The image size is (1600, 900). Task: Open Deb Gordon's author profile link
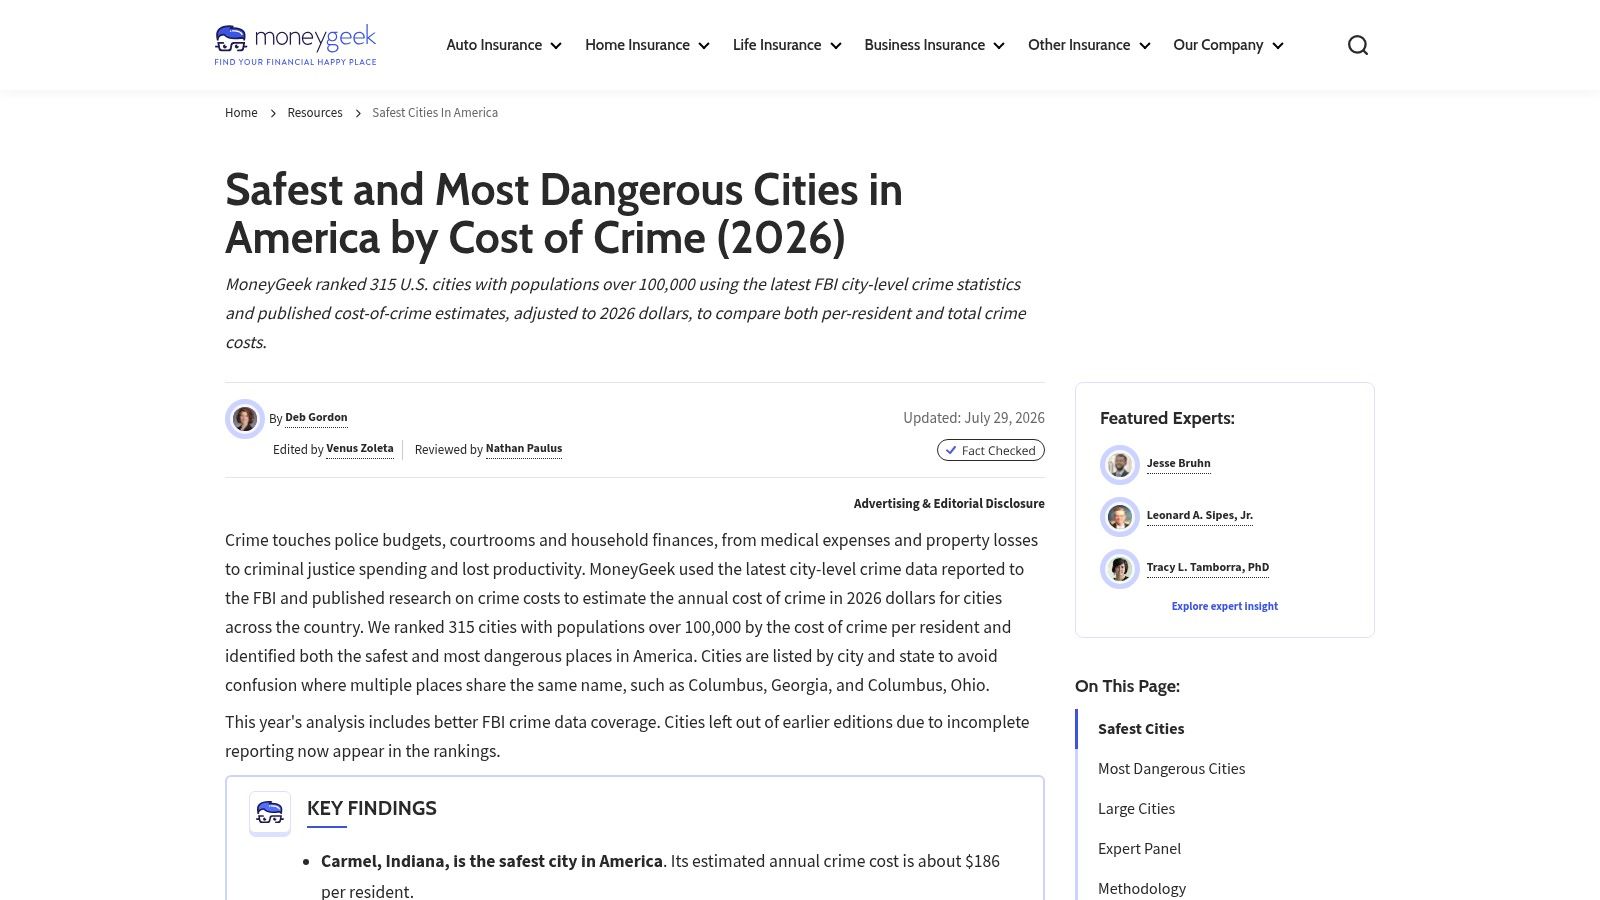coord(316,417)
